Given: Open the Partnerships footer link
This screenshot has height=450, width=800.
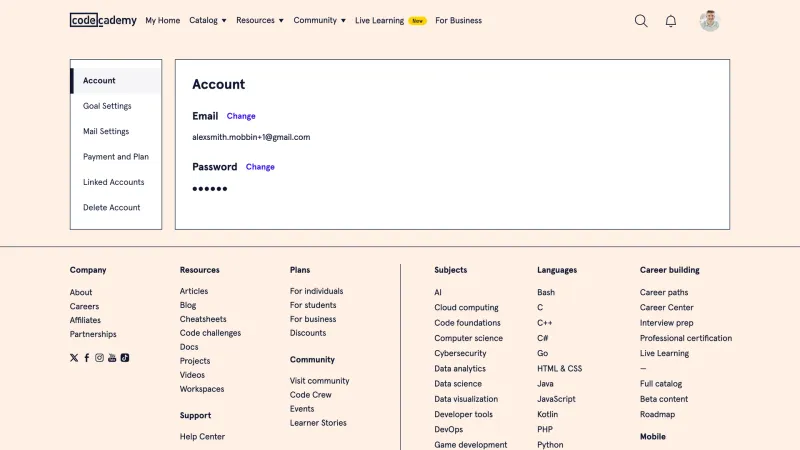Looking at the screenshot, I should (93, 334).
